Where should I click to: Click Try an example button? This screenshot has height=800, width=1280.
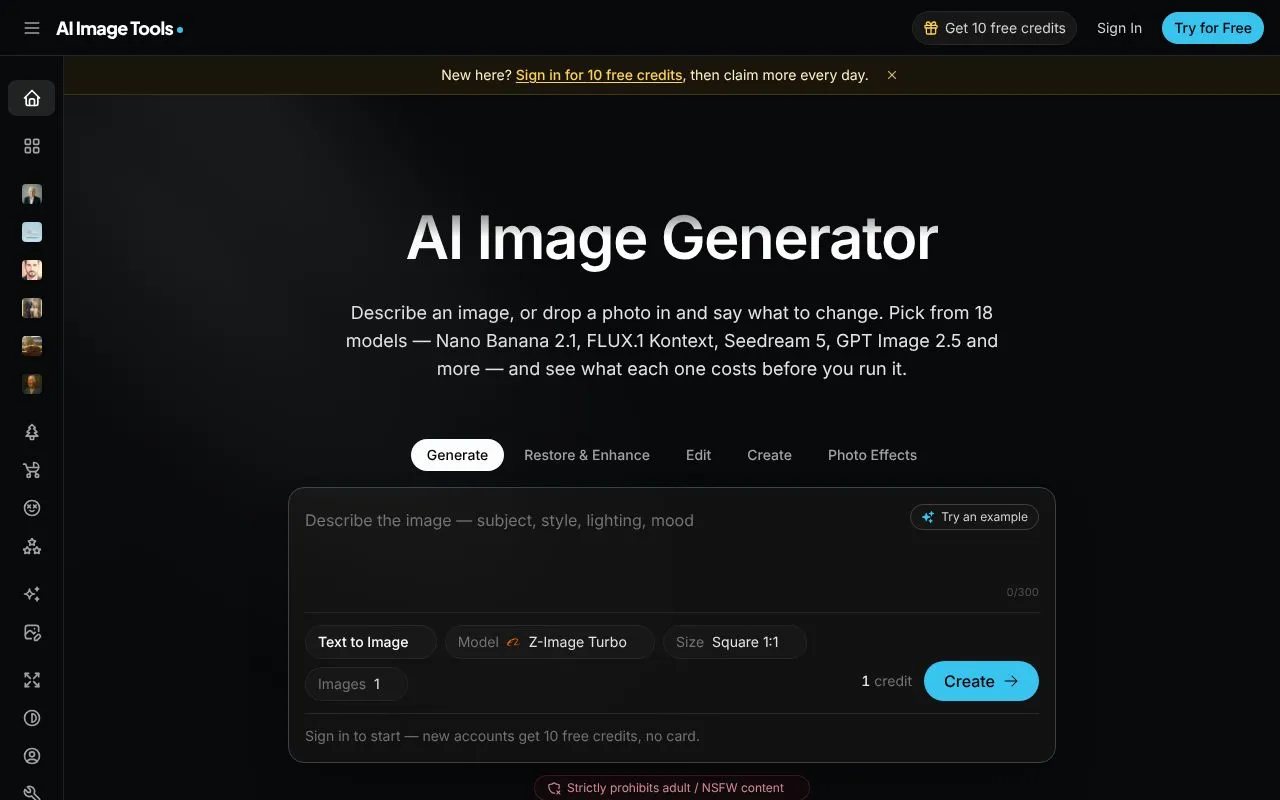click(x=975, y=517)
